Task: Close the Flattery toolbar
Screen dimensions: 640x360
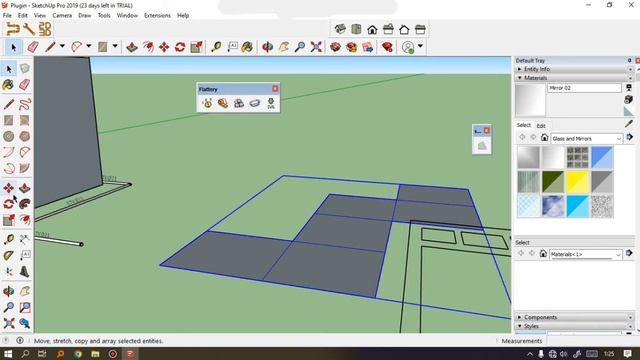Action: pyautogui.click(x=275, y=89)
